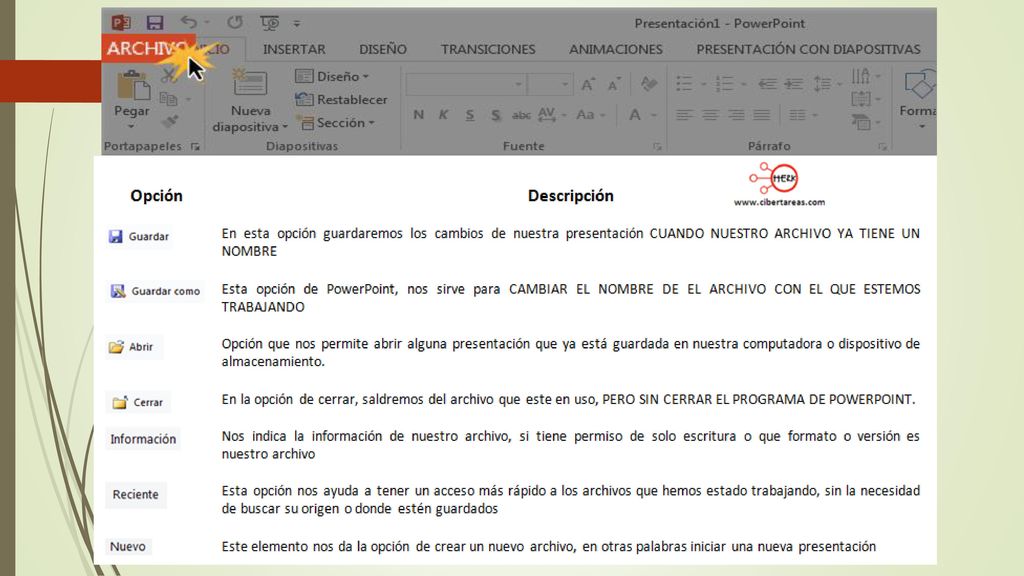Align the paragraph to the right
This screenshot has width=1024, height=576.
click(736, 115)
